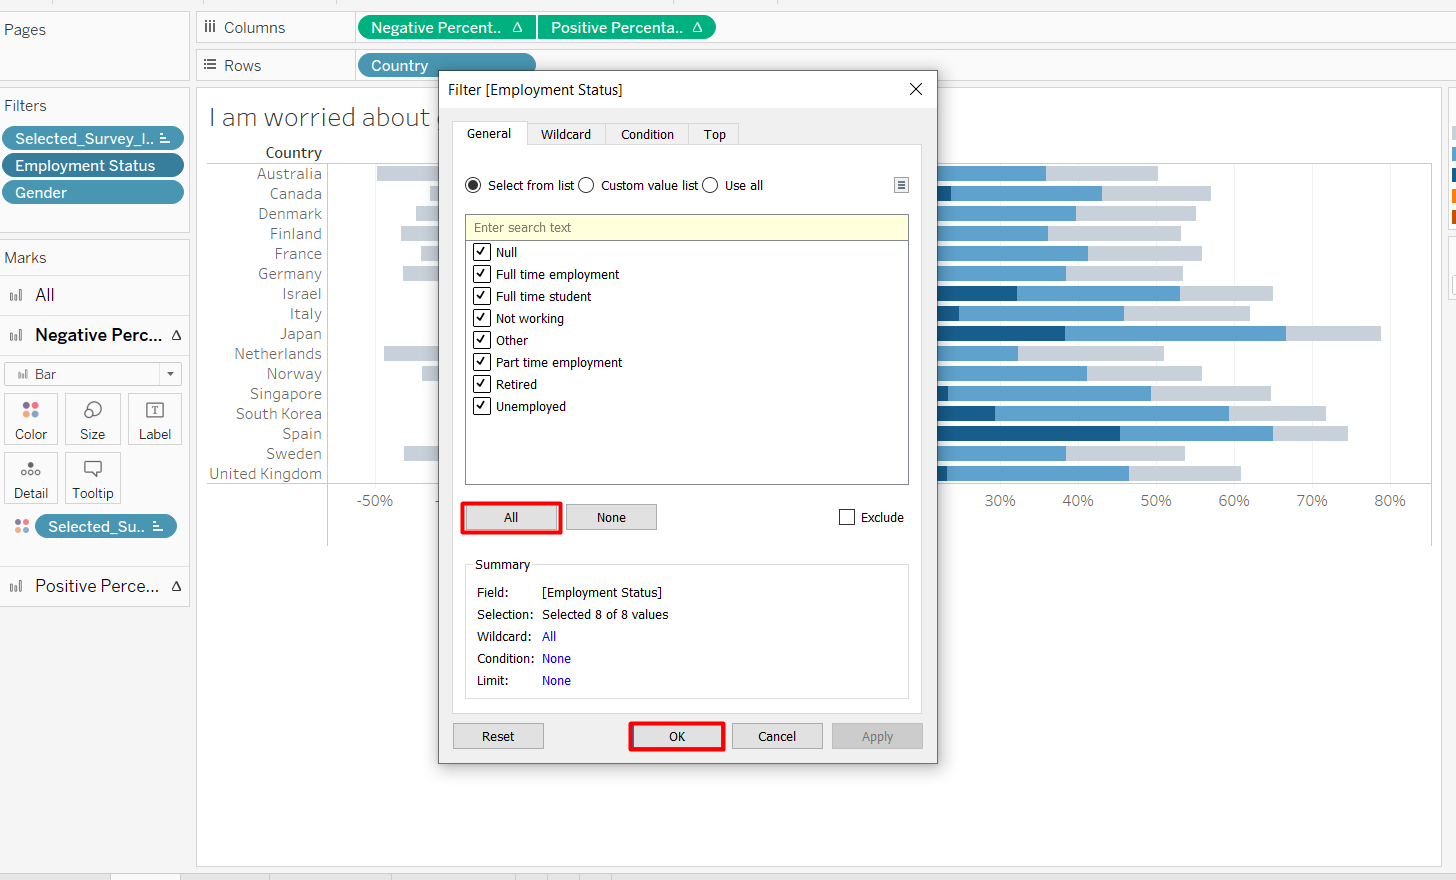Click the Color marks card icon
The height and width of the screenshot is (880, 1456).
click(31, 418)
